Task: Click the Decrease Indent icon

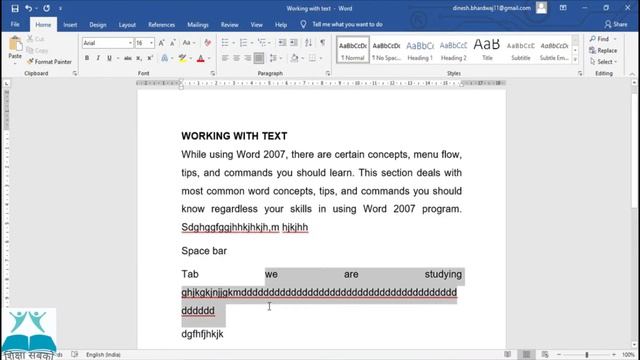Action: (282, 43)
